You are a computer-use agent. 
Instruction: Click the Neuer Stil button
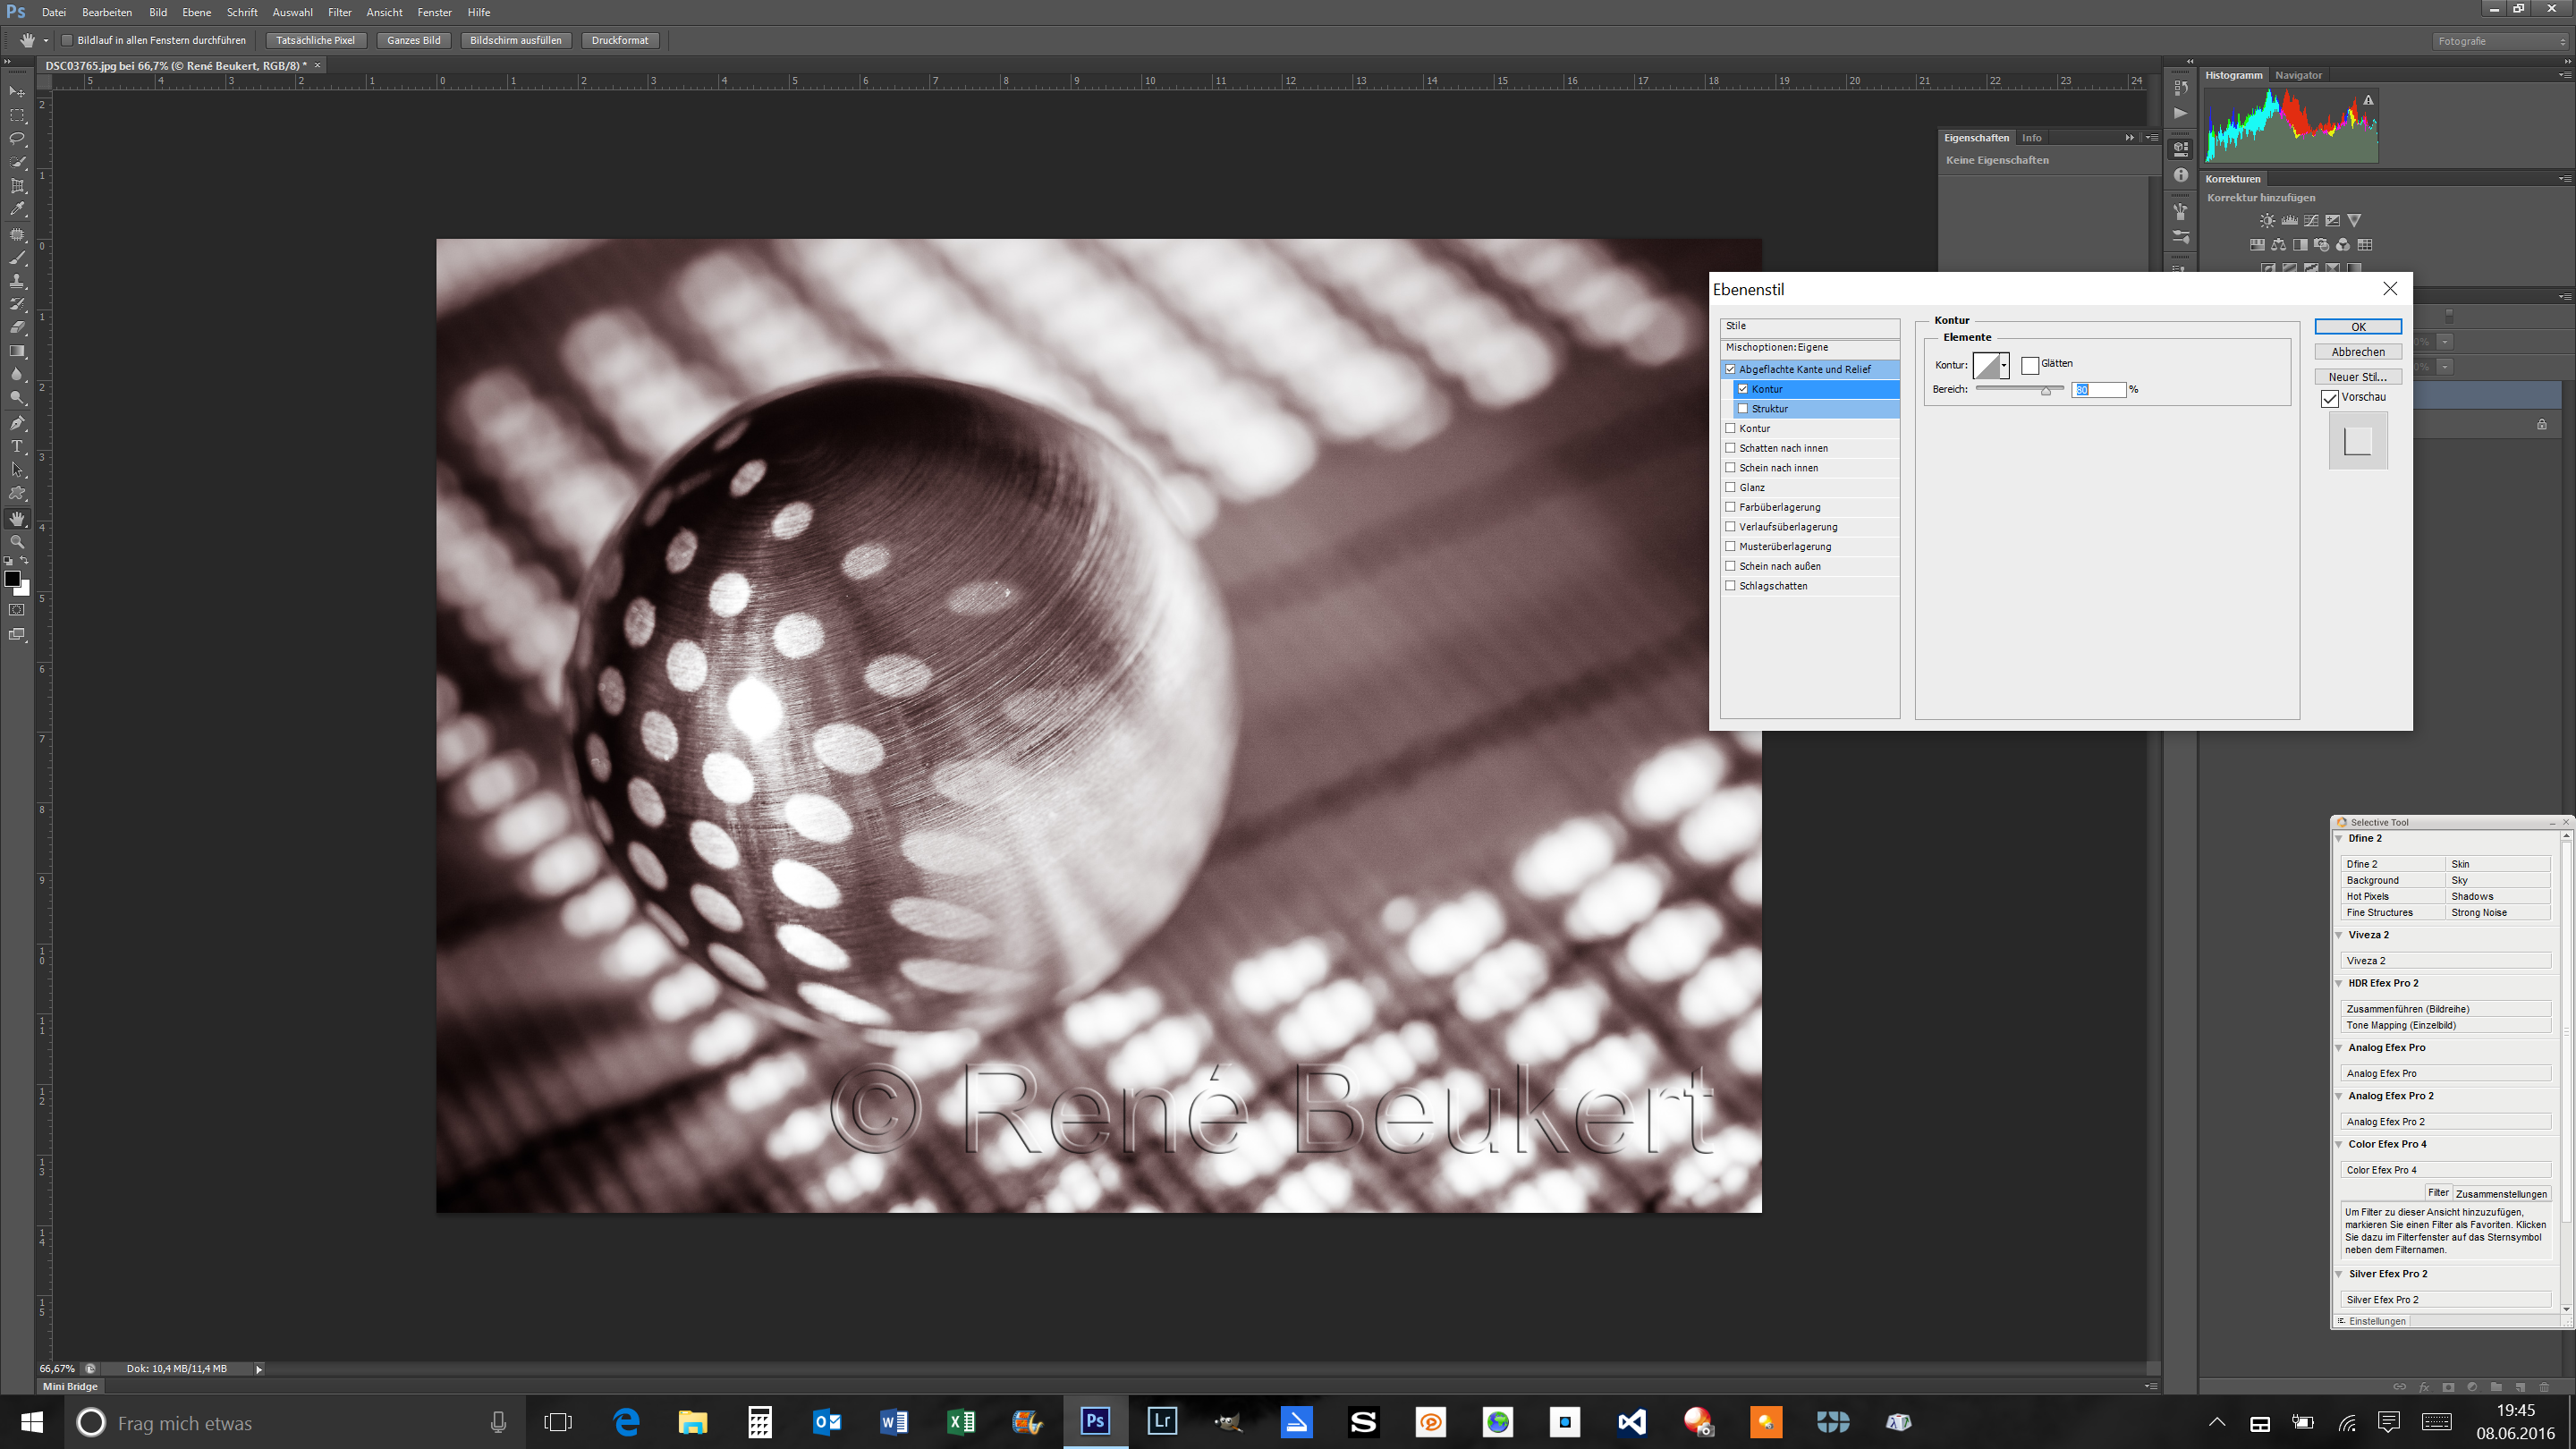pos(2358,377)
